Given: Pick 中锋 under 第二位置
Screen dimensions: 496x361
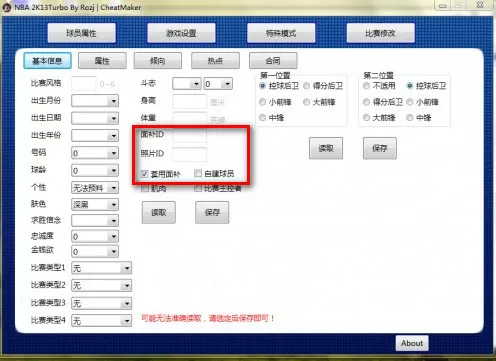Looking at the screenshot, I should (410, 118).
